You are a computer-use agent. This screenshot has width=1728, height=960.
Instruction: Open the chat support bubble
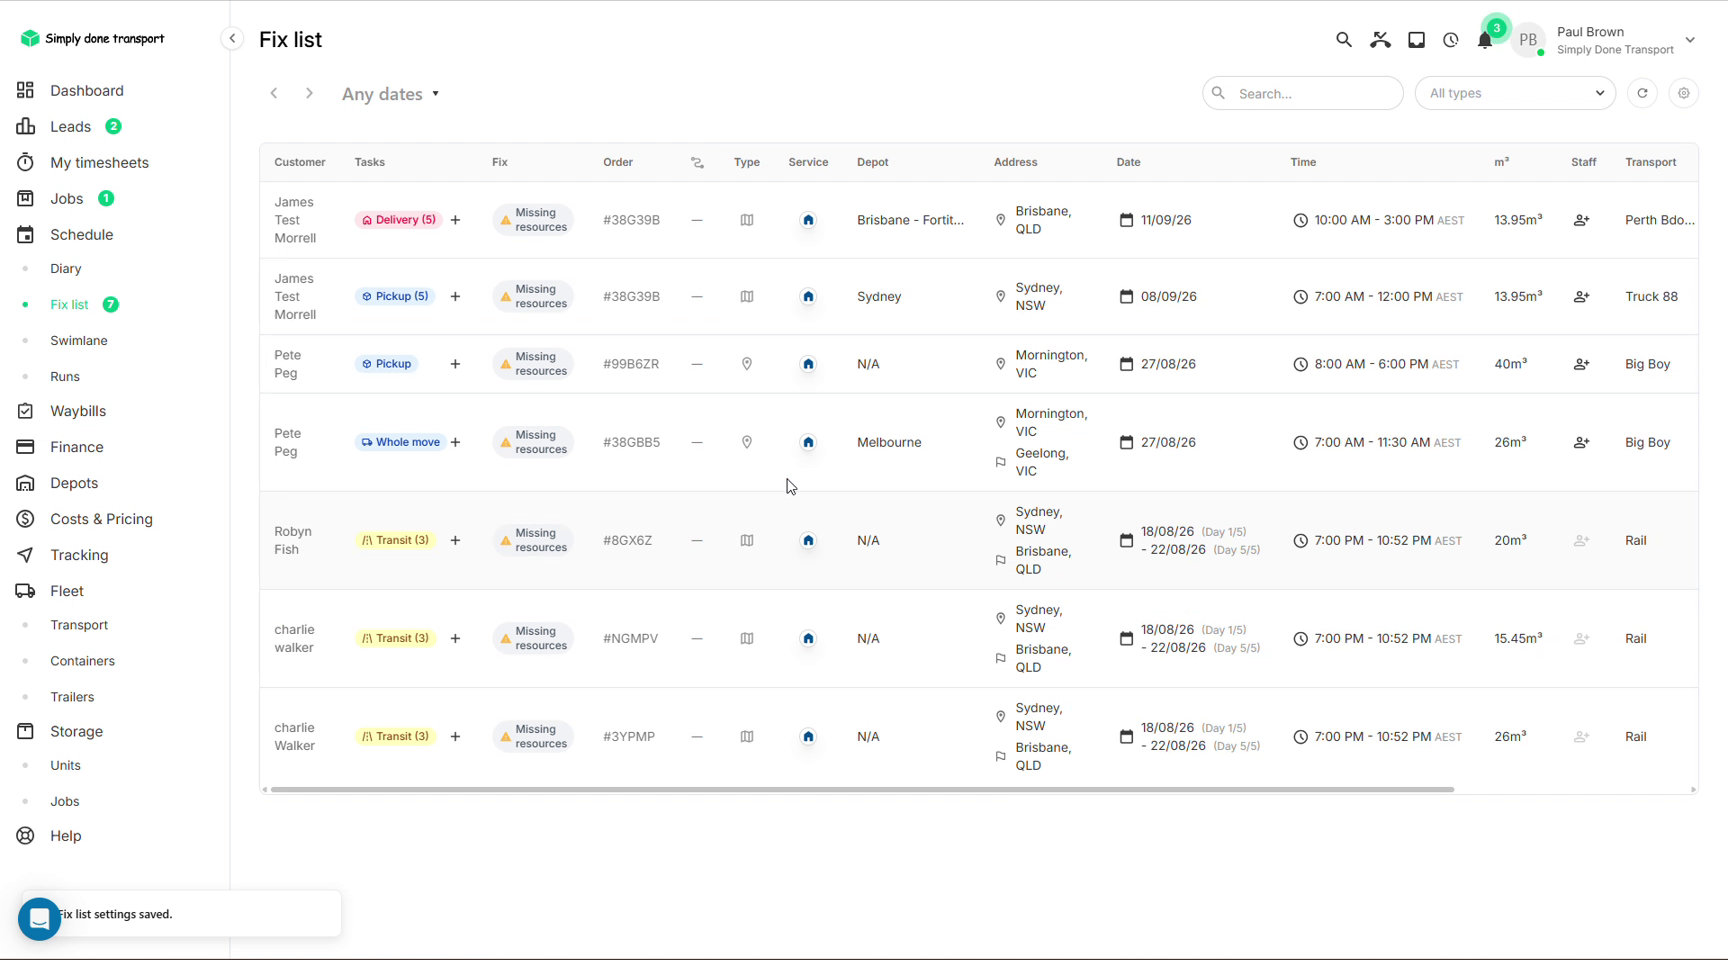pyautogui.click(x=39, y=918)
